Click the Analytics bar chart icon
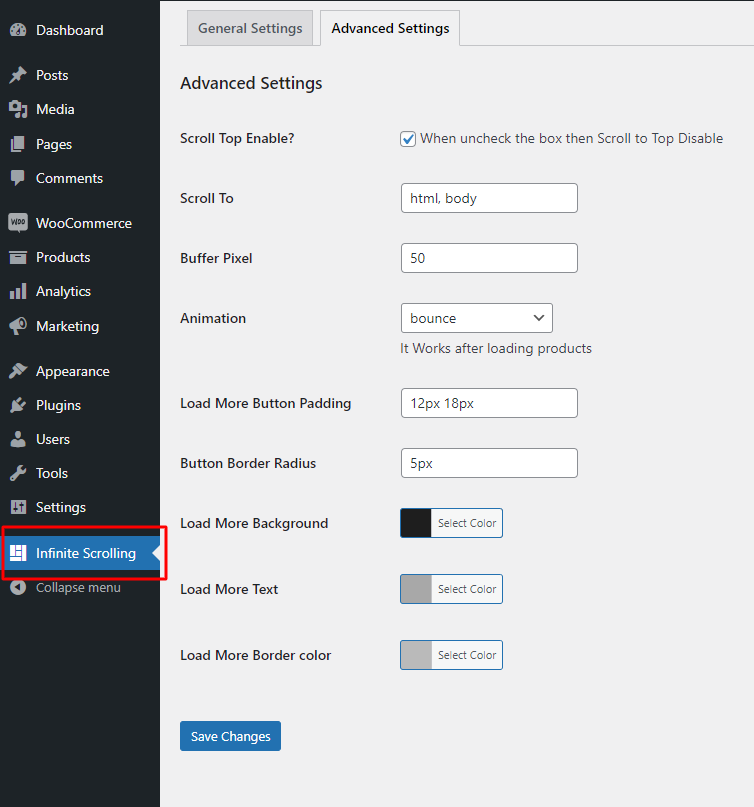Image resolution: width=754 pixels, height=807 pixels. tap(18, 291)
